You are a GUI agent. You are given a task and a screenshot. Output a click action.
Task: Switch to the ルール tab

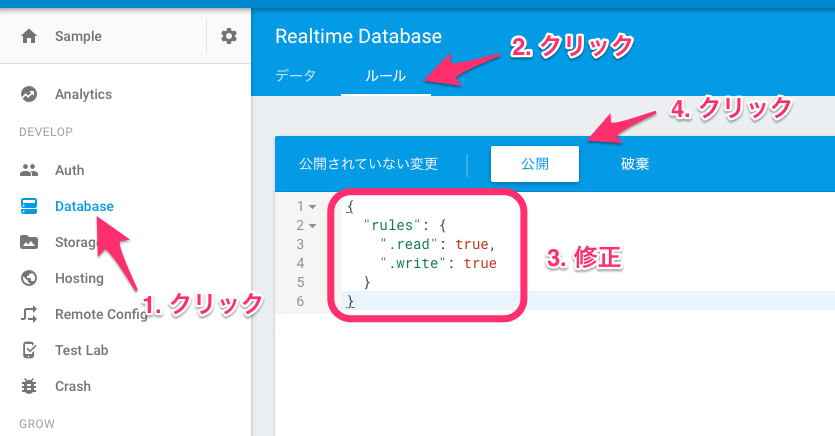(x=386, y=76)
